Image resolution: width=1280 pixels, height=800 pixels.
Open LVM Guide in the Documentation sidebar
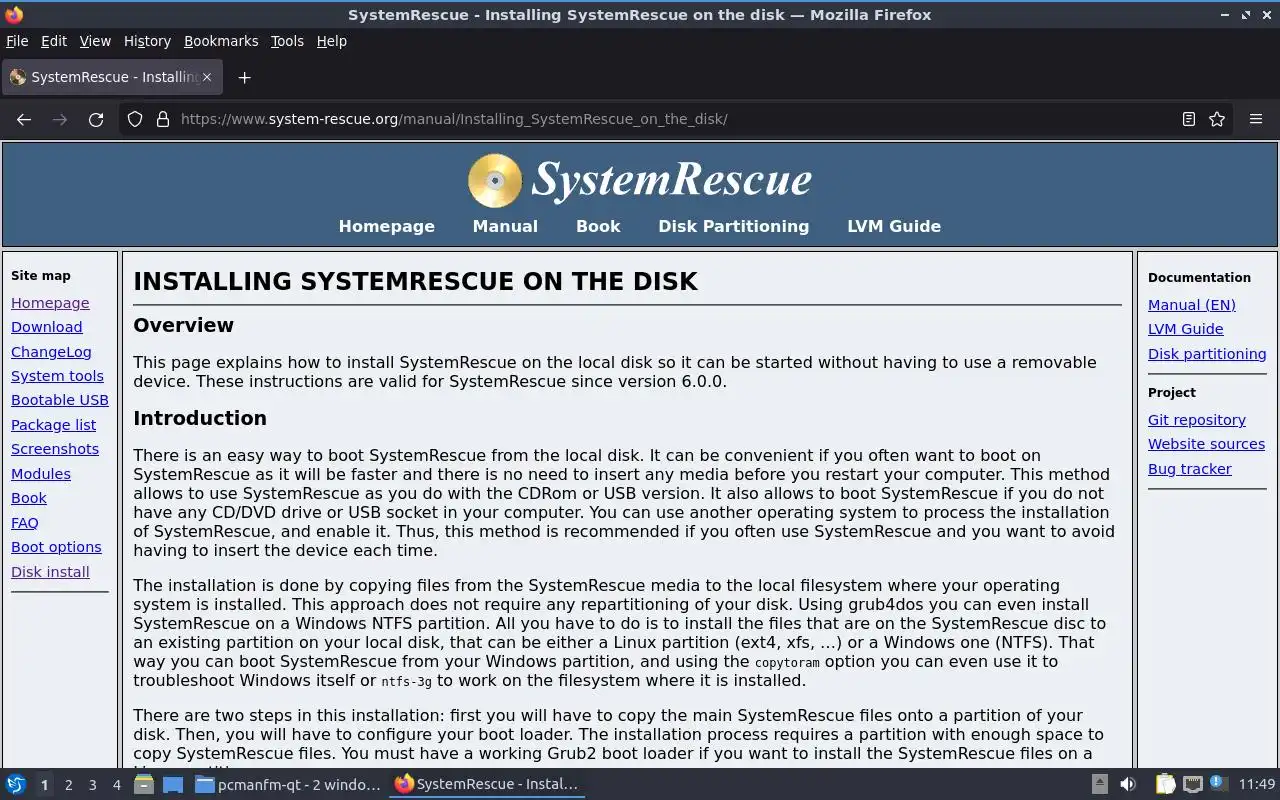coord(1186,329)
